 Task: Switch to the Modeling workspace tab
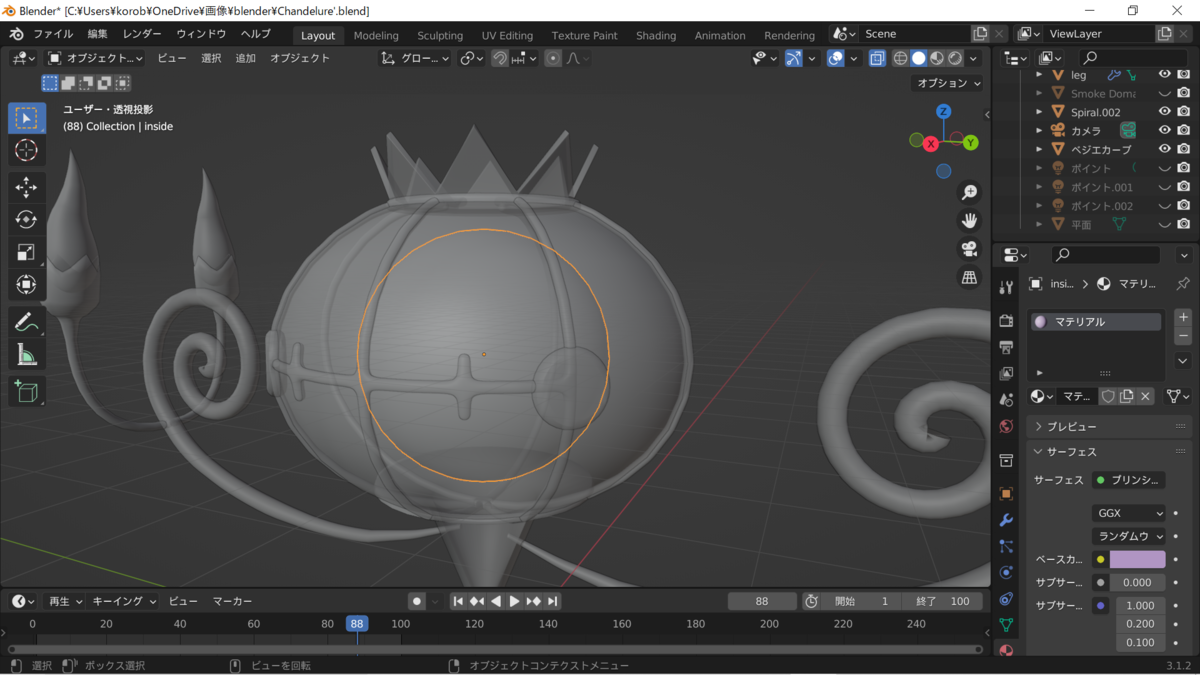click(376, 35)
